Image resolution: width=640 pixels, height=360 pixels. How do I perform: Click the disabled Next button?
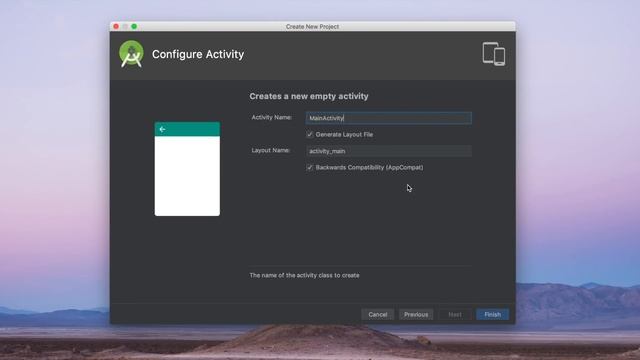point(455,314)
